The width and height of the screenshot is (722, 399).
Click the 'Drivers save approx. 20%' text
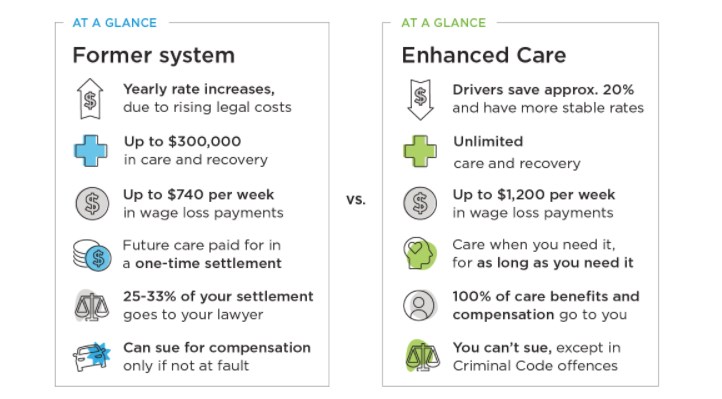tap(543, 90)
